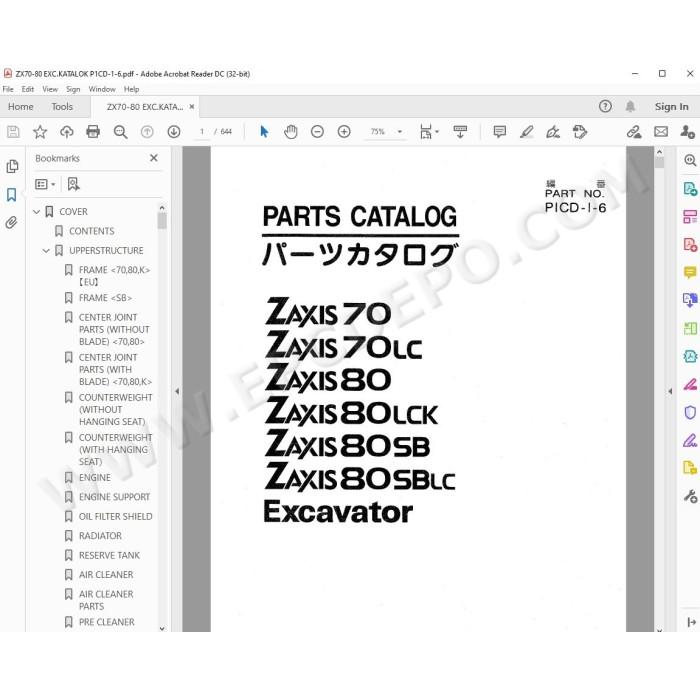Expand right tools pane at bottom
The height and width of the screenshot is (700, 700).
click(x=692, y=622)
